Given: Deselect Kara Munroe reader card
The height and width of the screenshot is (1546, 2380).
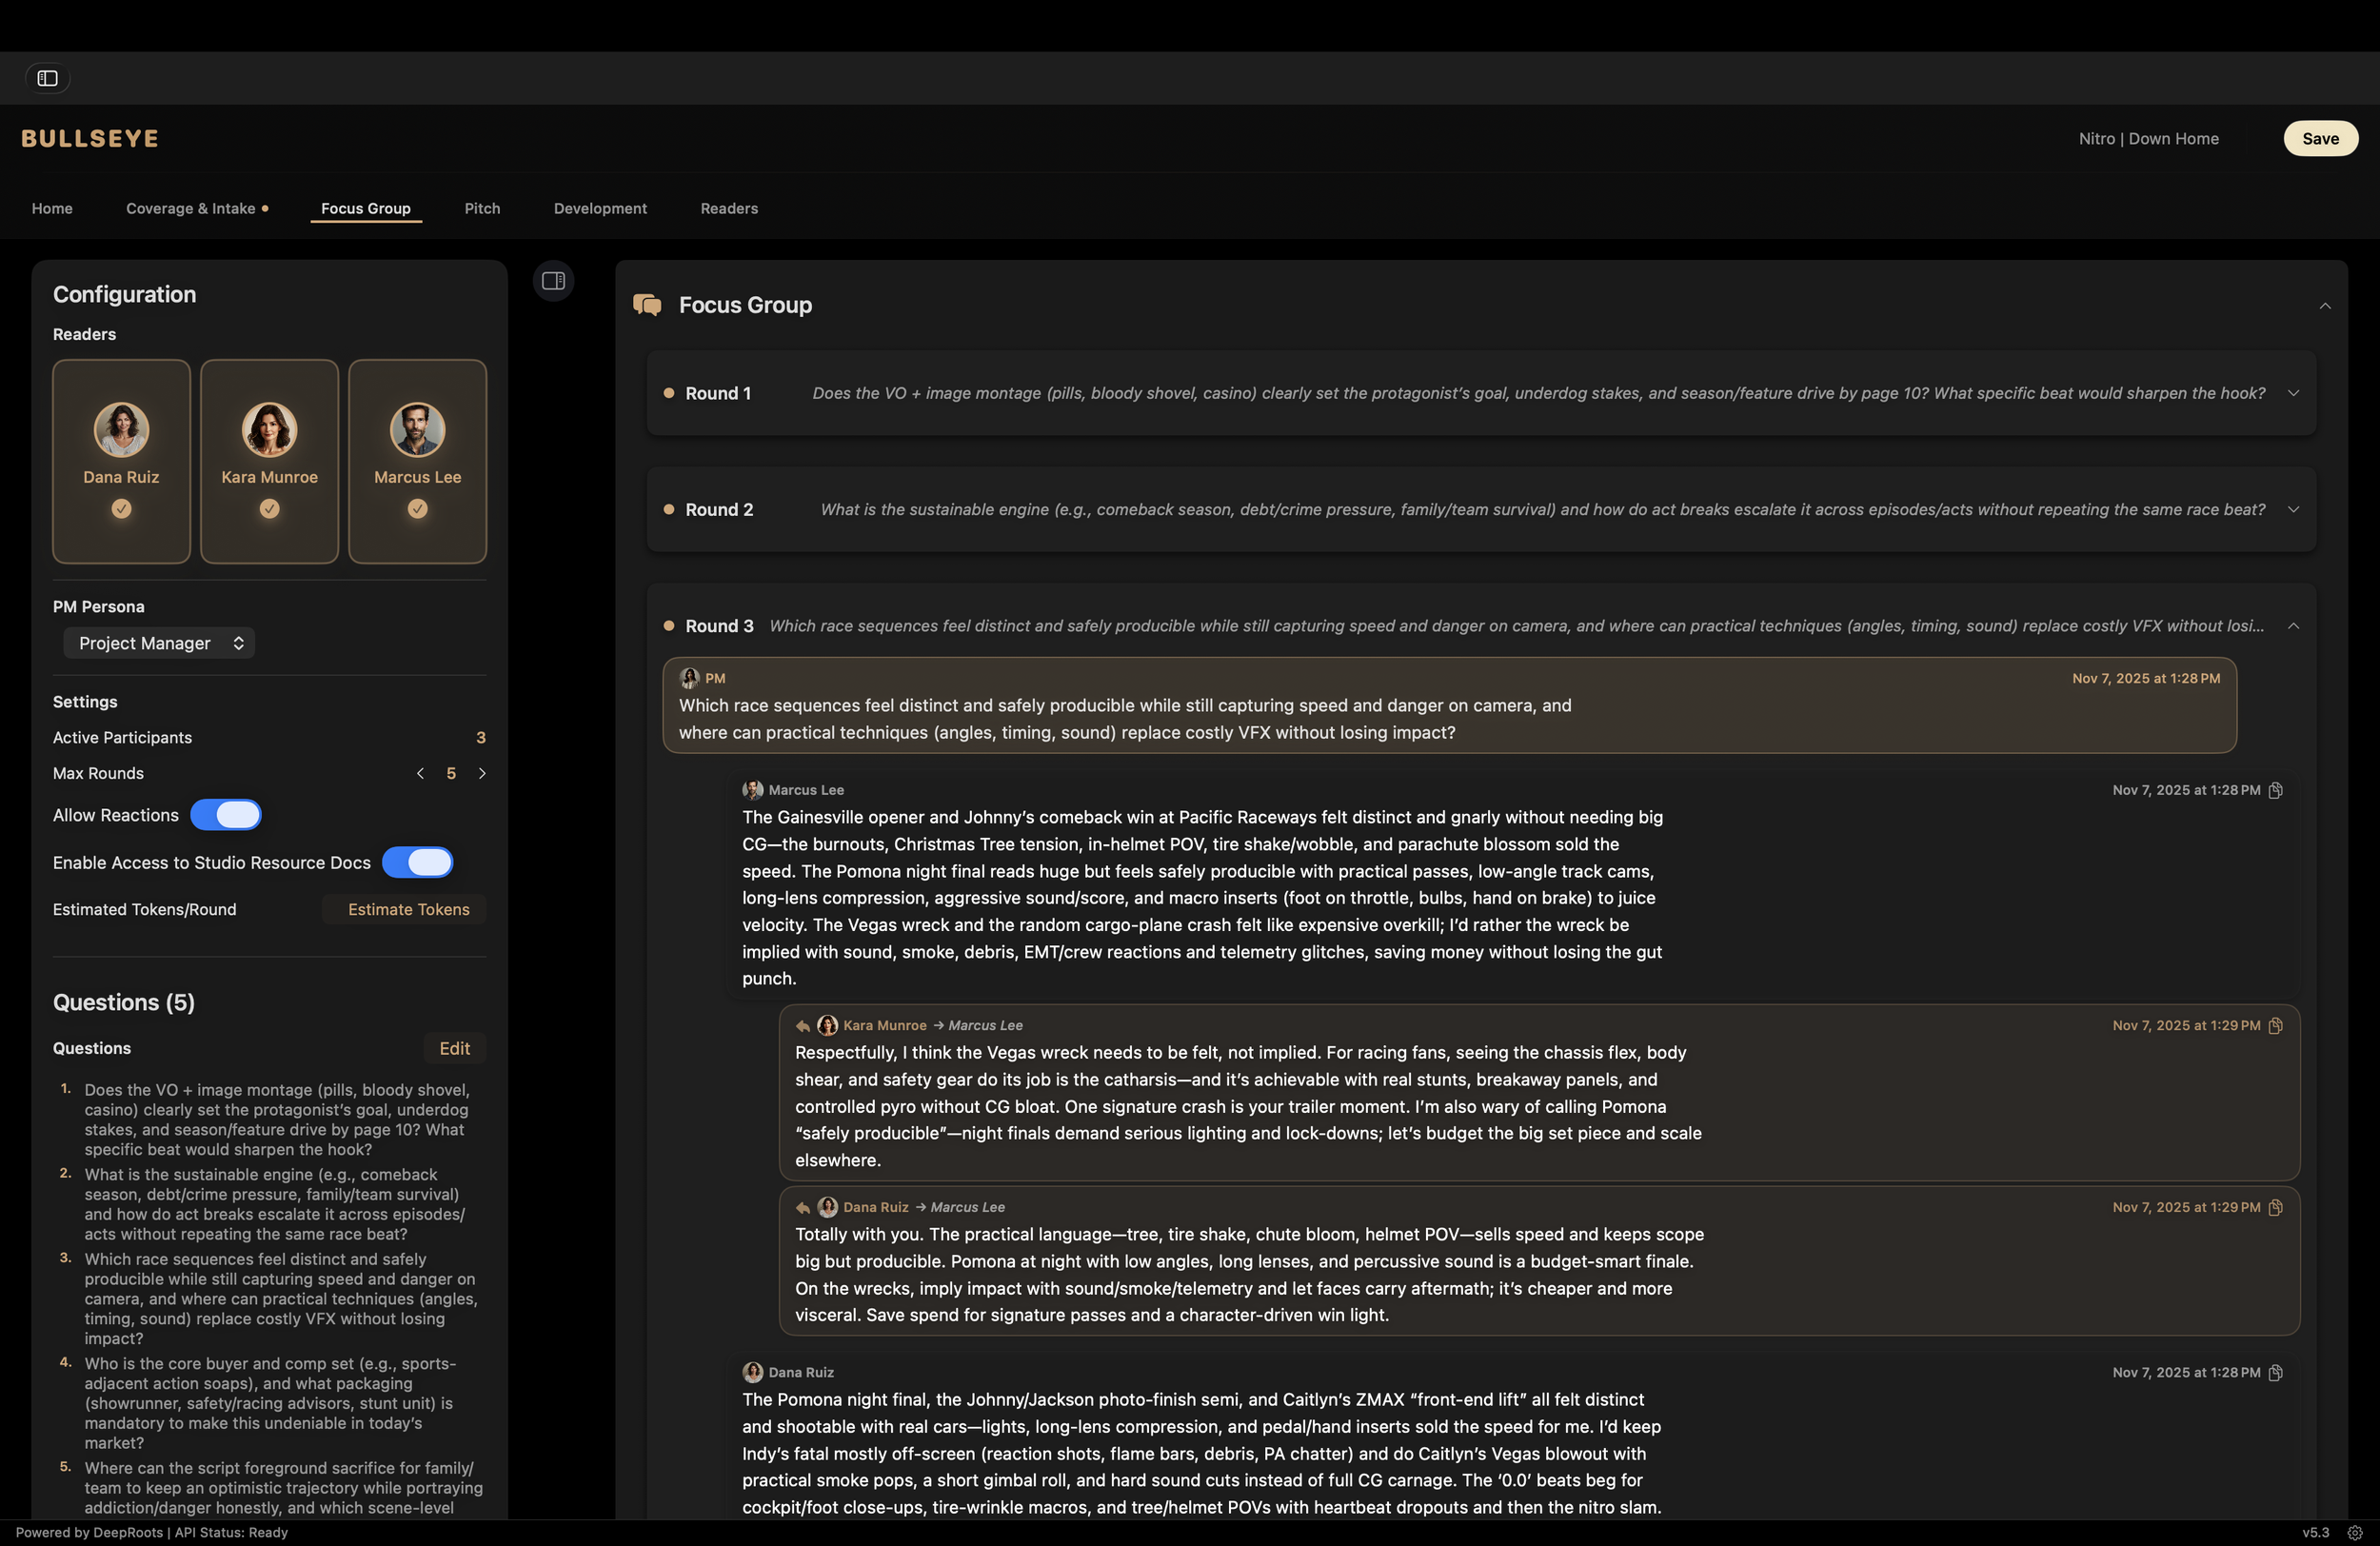Looking at the screenshot, I should pyautogui.click(x=269, y=461).
